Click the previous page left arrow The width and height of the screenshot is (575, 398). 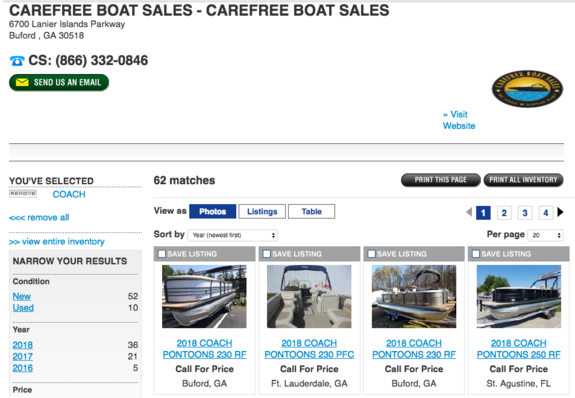tap(469, 212)
